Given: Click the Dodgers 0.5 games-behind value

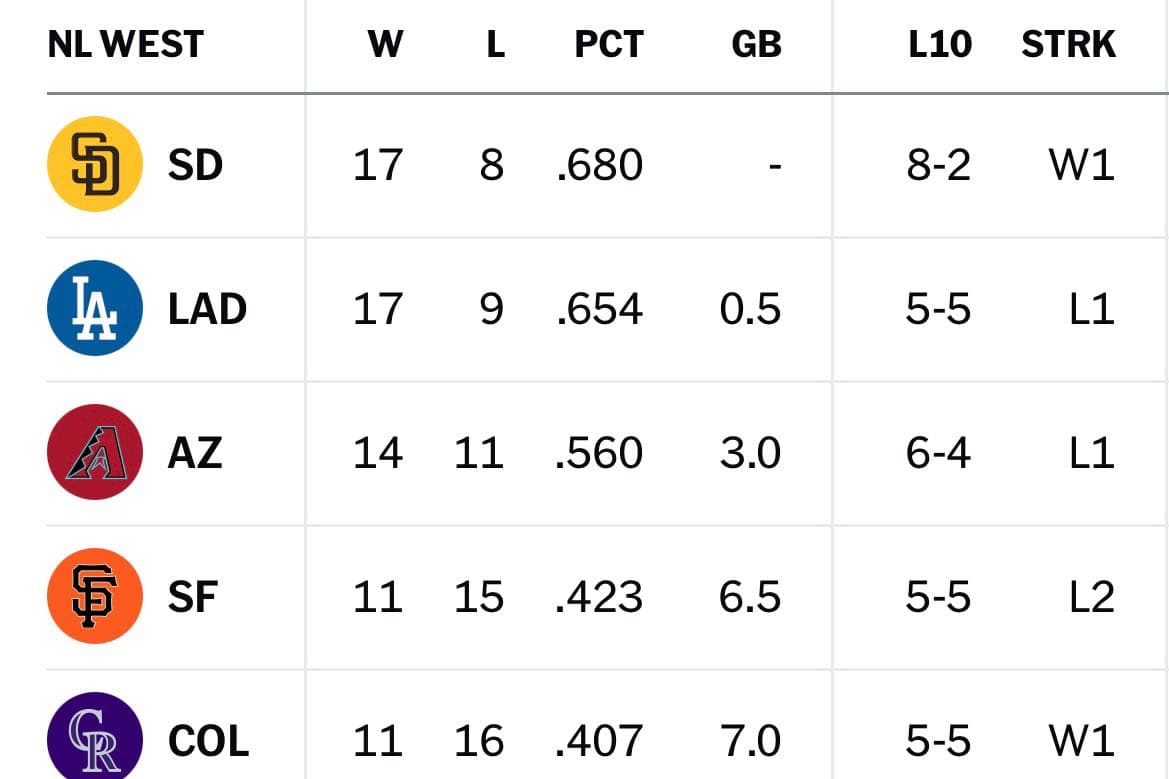Looking at the screenshot, I should click(750, 309).
